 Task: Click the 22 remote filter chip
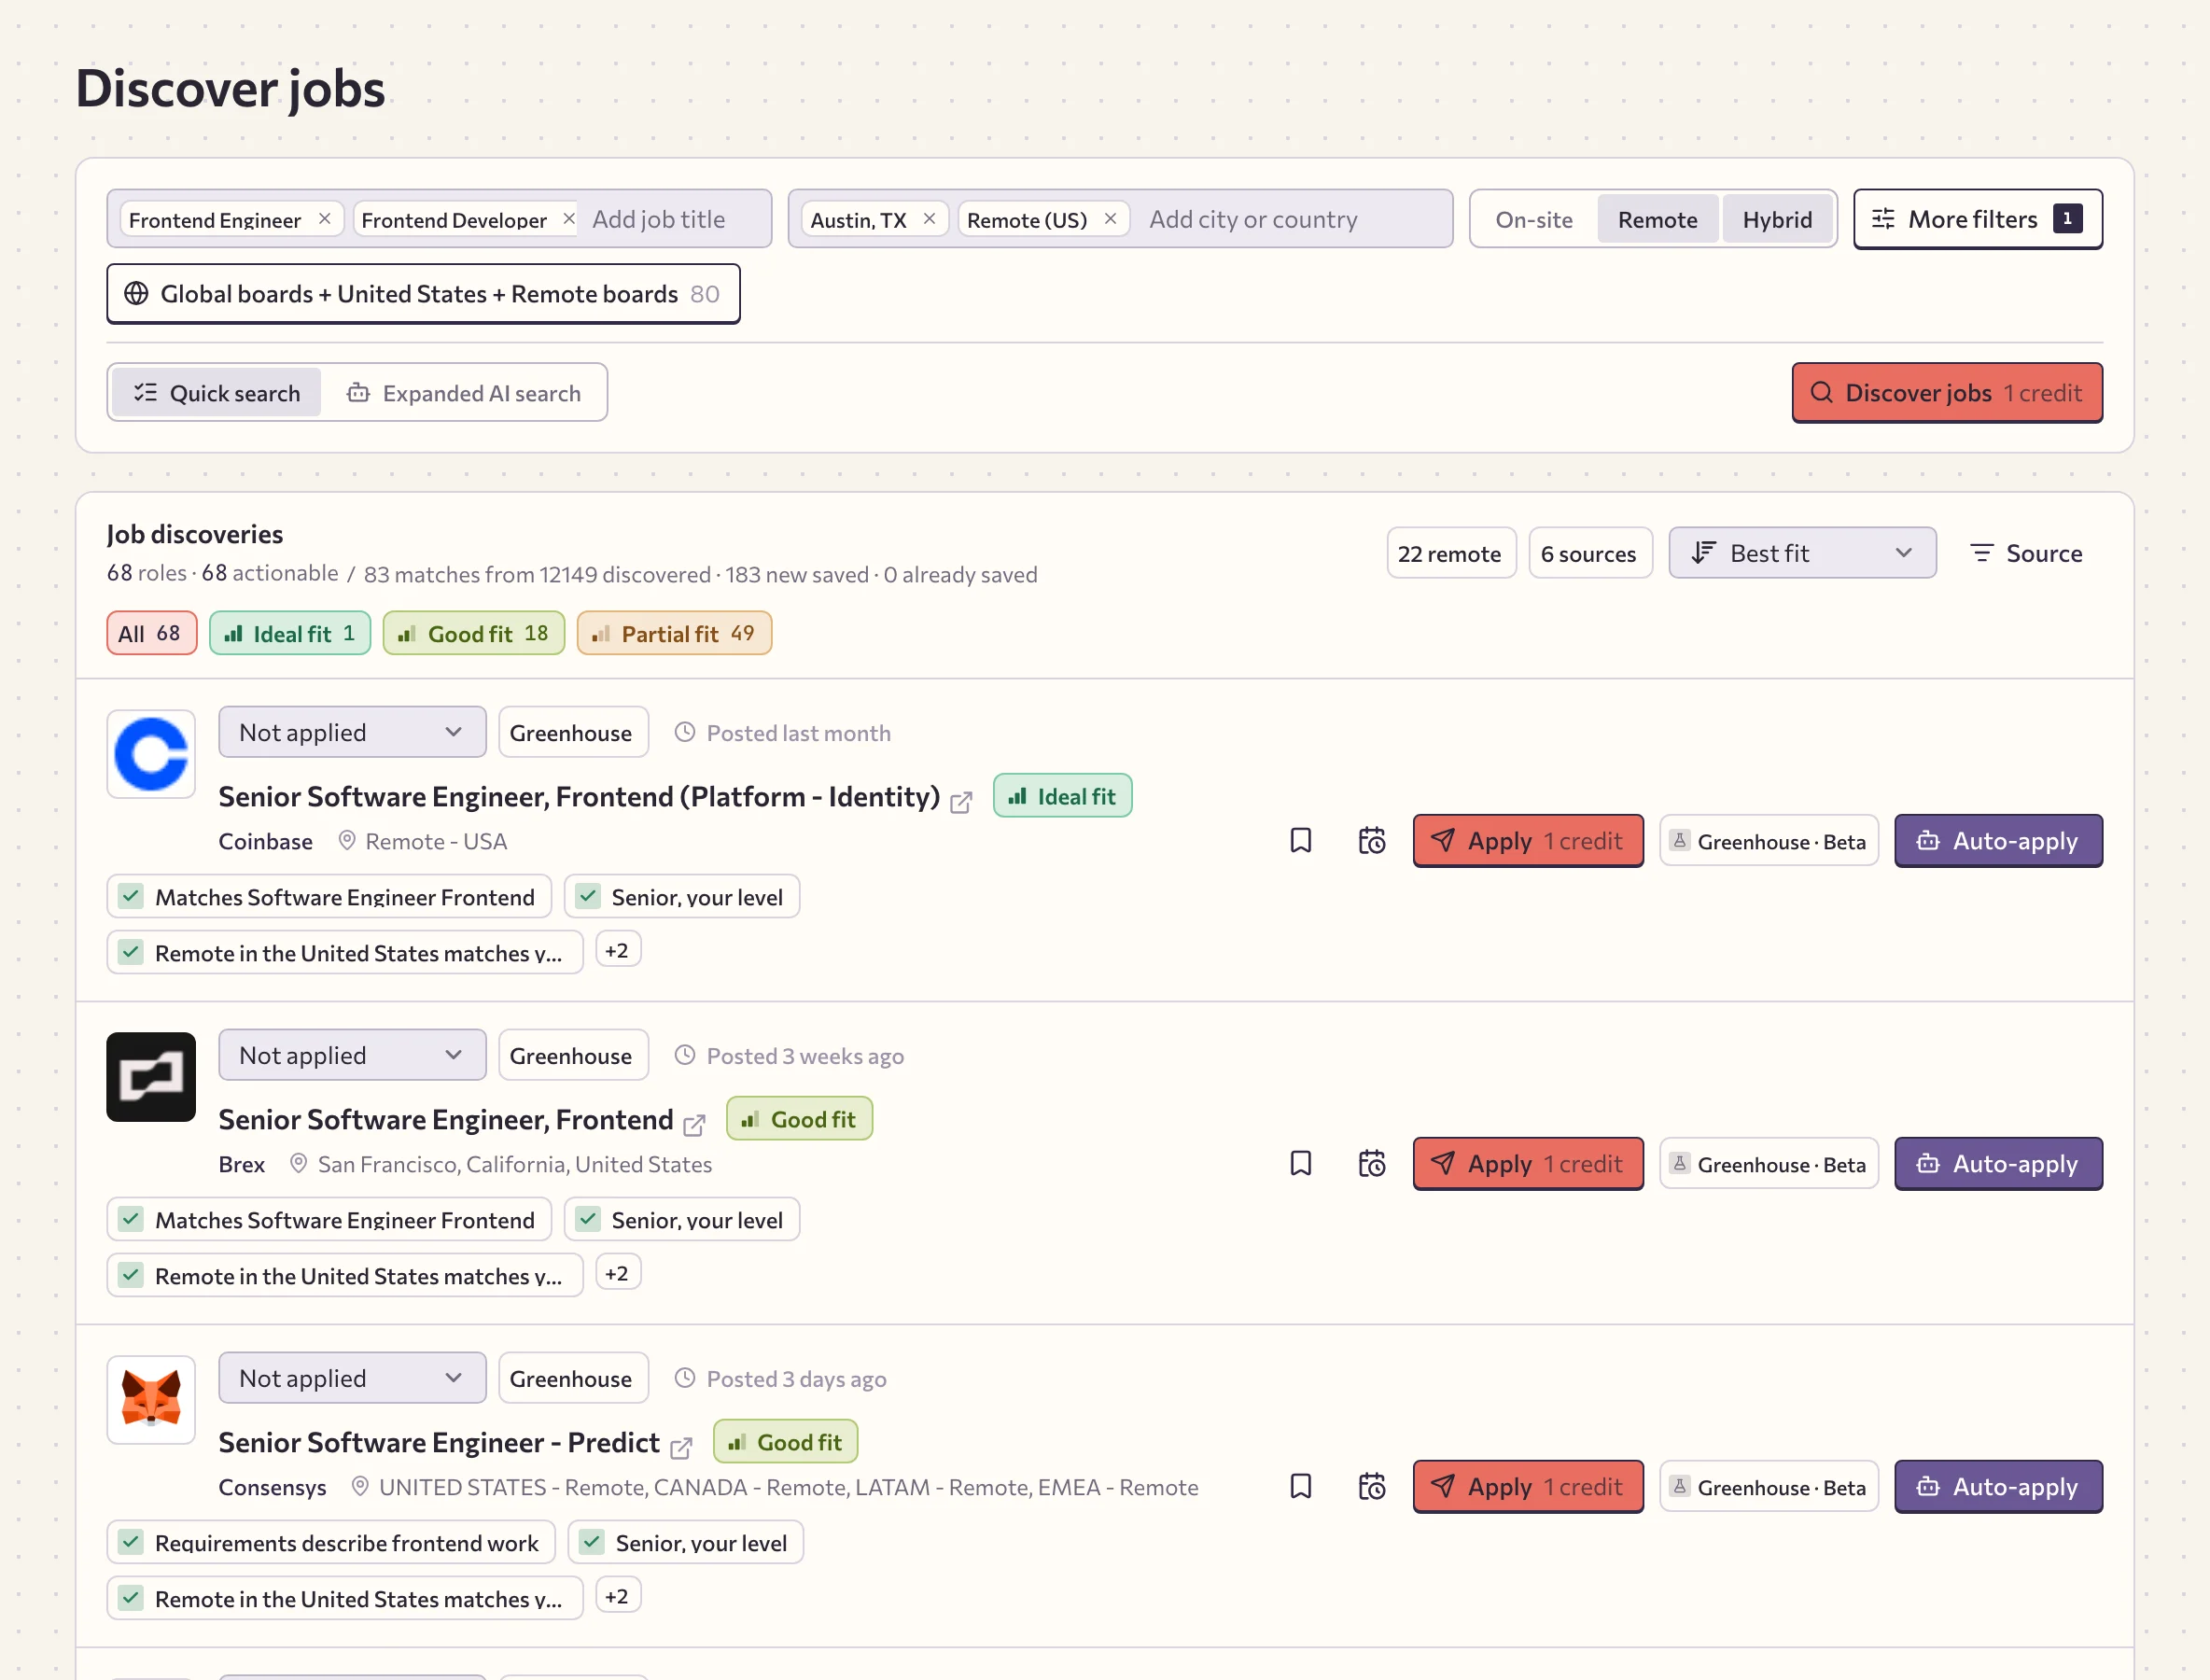1450,553
